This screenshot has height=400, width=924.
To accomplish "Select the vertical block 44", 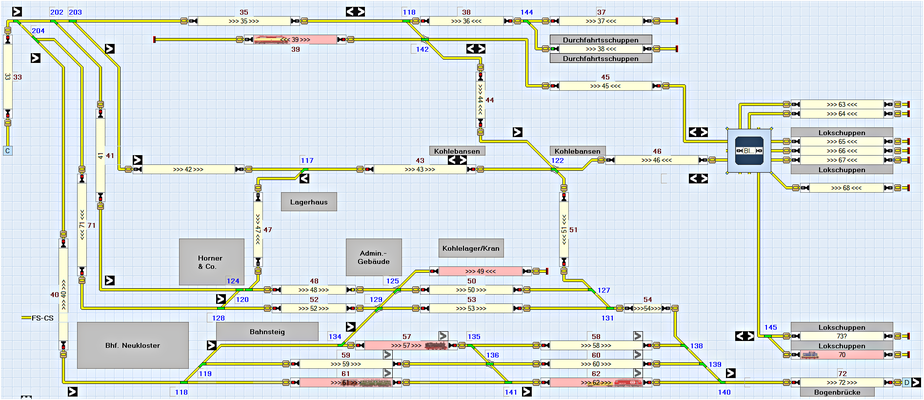I will pos(480,100).
